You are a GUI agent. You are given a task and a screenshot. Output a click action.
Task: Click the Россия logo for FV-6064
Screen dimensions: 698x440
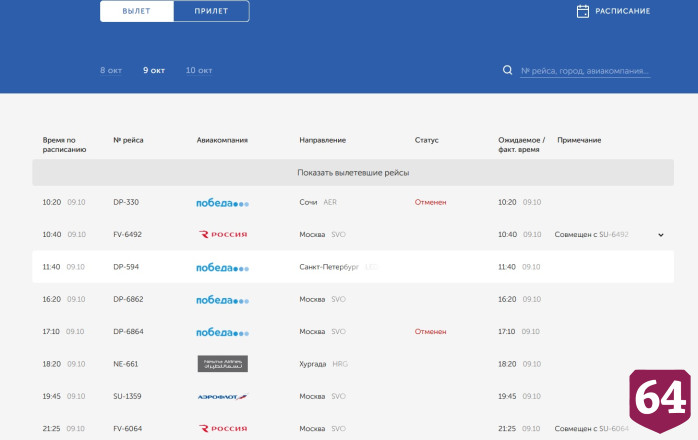(x=223, y=428)
